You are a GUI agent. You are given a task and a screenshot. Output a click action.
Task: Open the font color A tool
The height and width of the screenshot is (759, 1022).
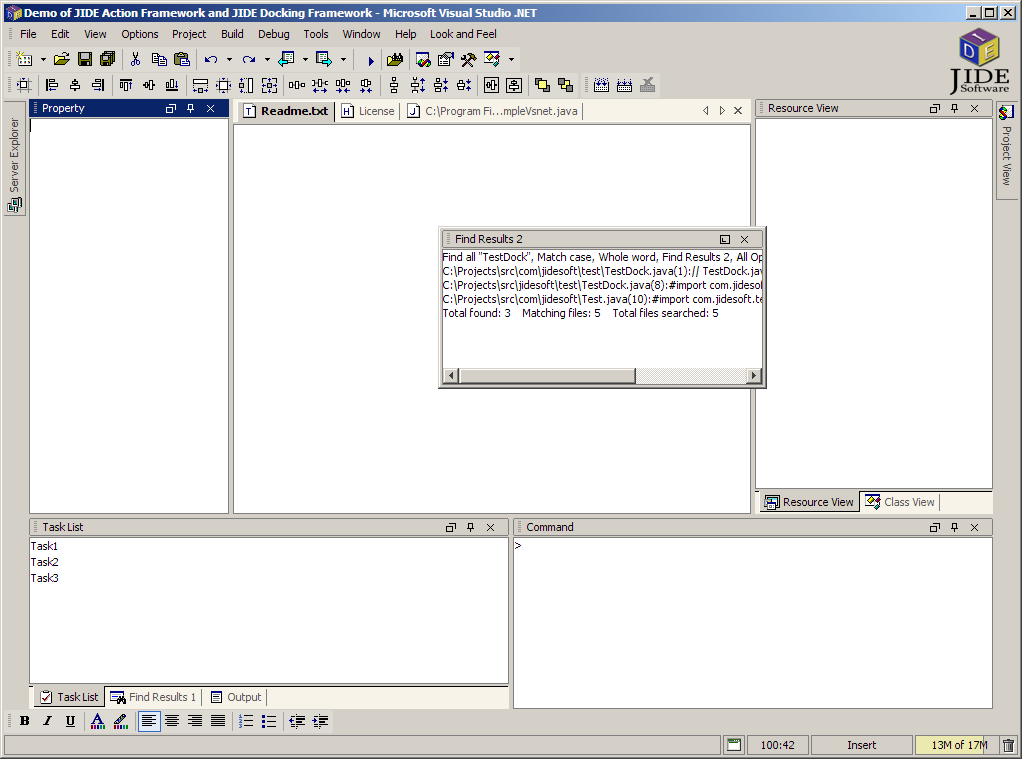[98, 721]
